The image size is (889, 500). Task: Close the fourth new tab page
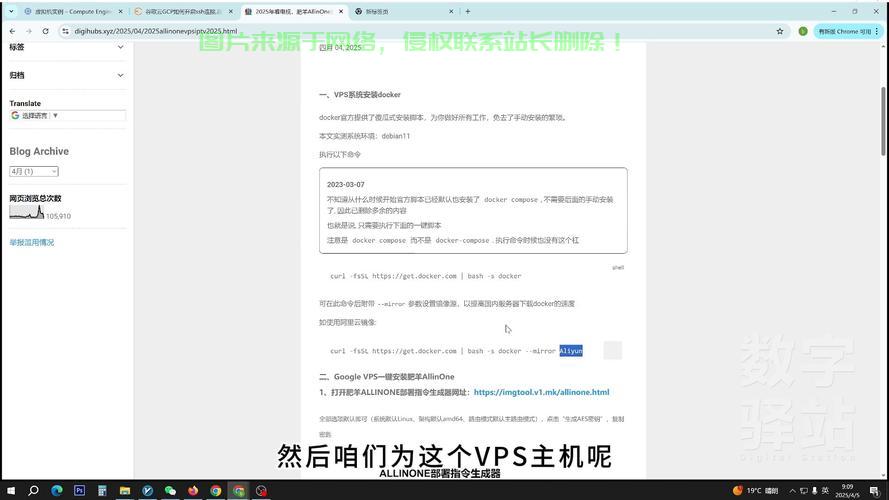pyautogui.click(x=451, y=11)
